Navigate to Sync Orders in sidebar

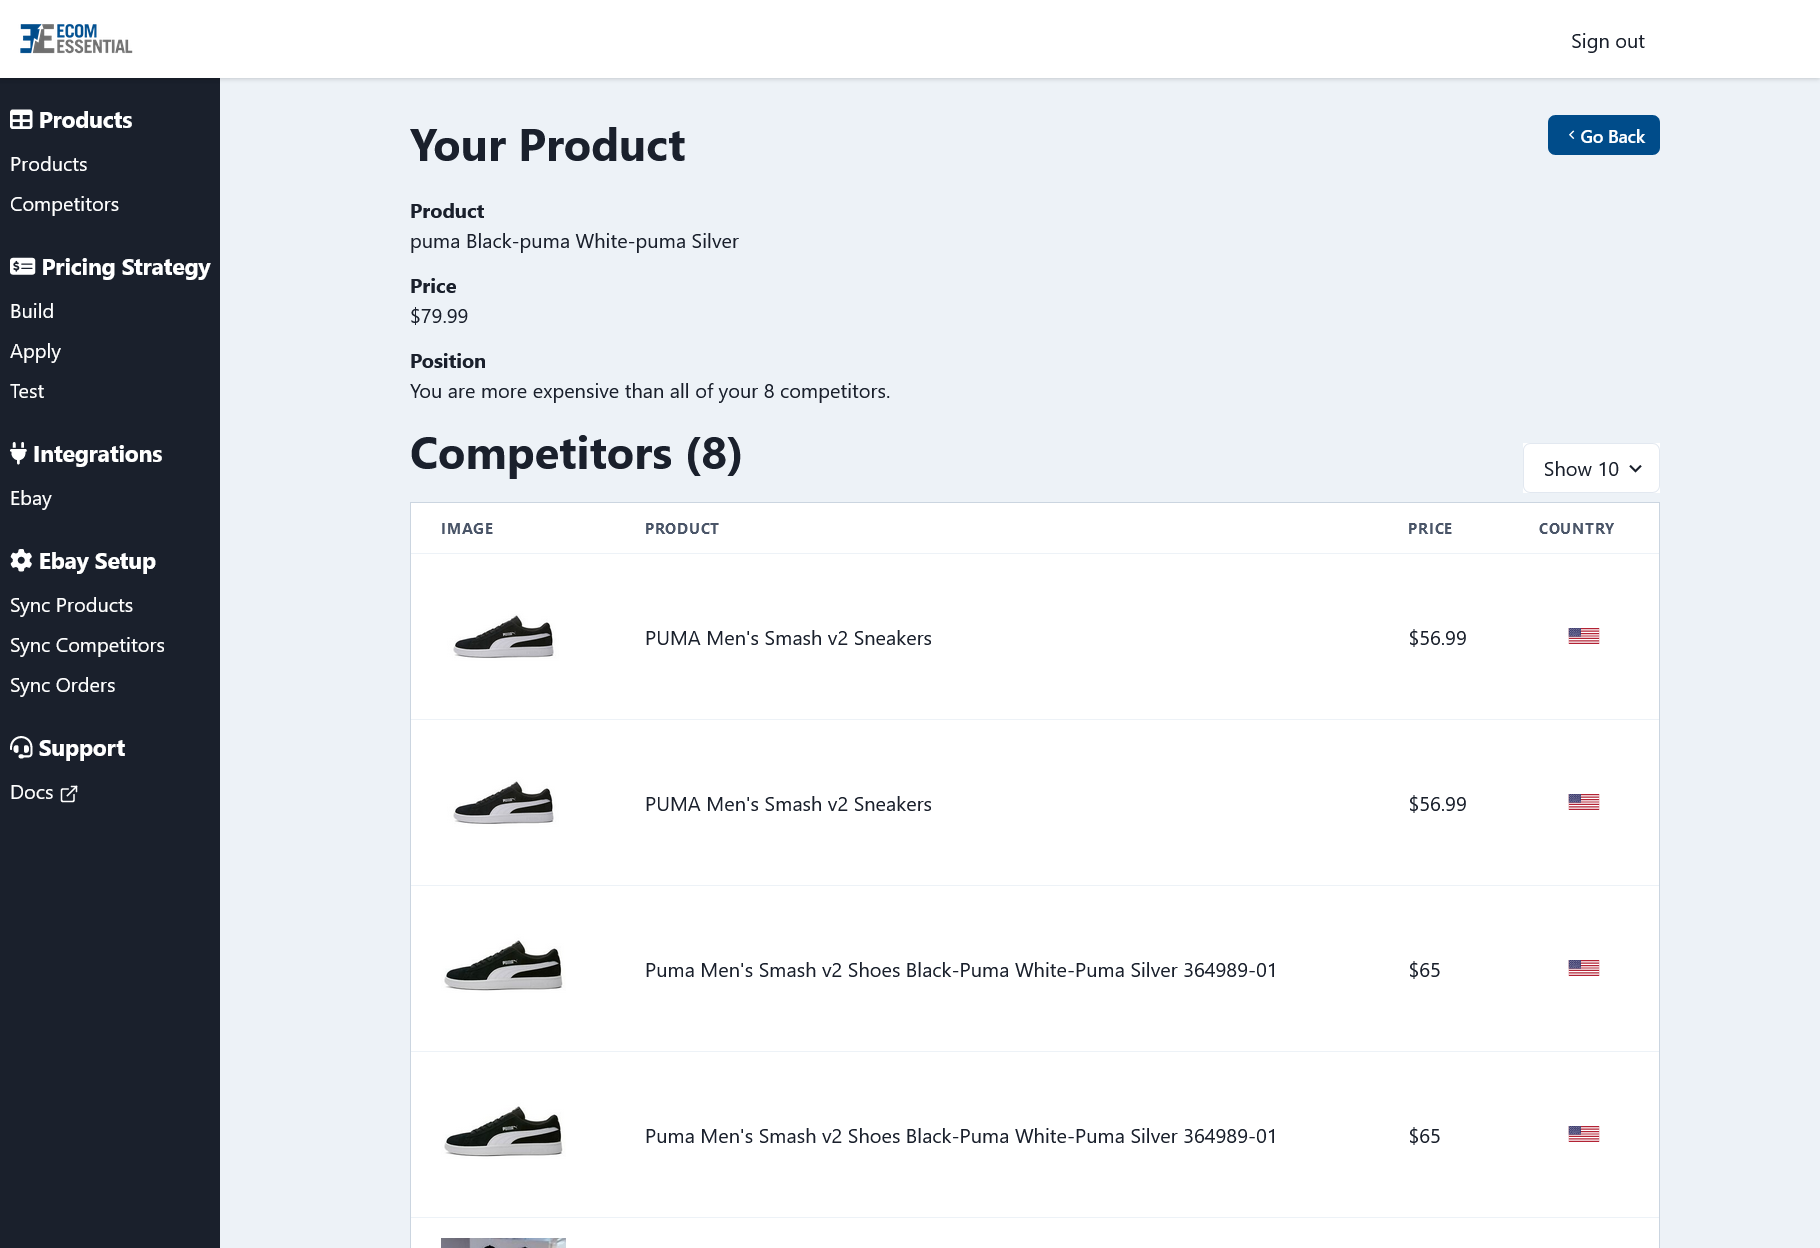tap(62, 685)
